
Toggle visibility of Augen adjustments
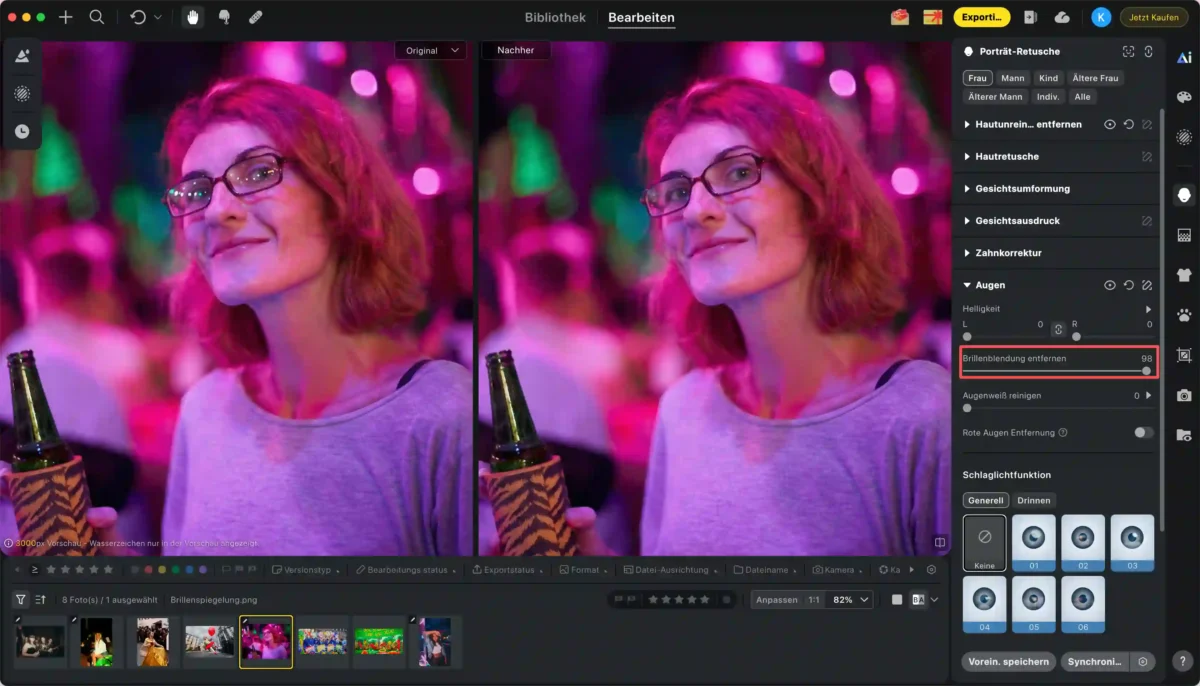click(1109, 284)
